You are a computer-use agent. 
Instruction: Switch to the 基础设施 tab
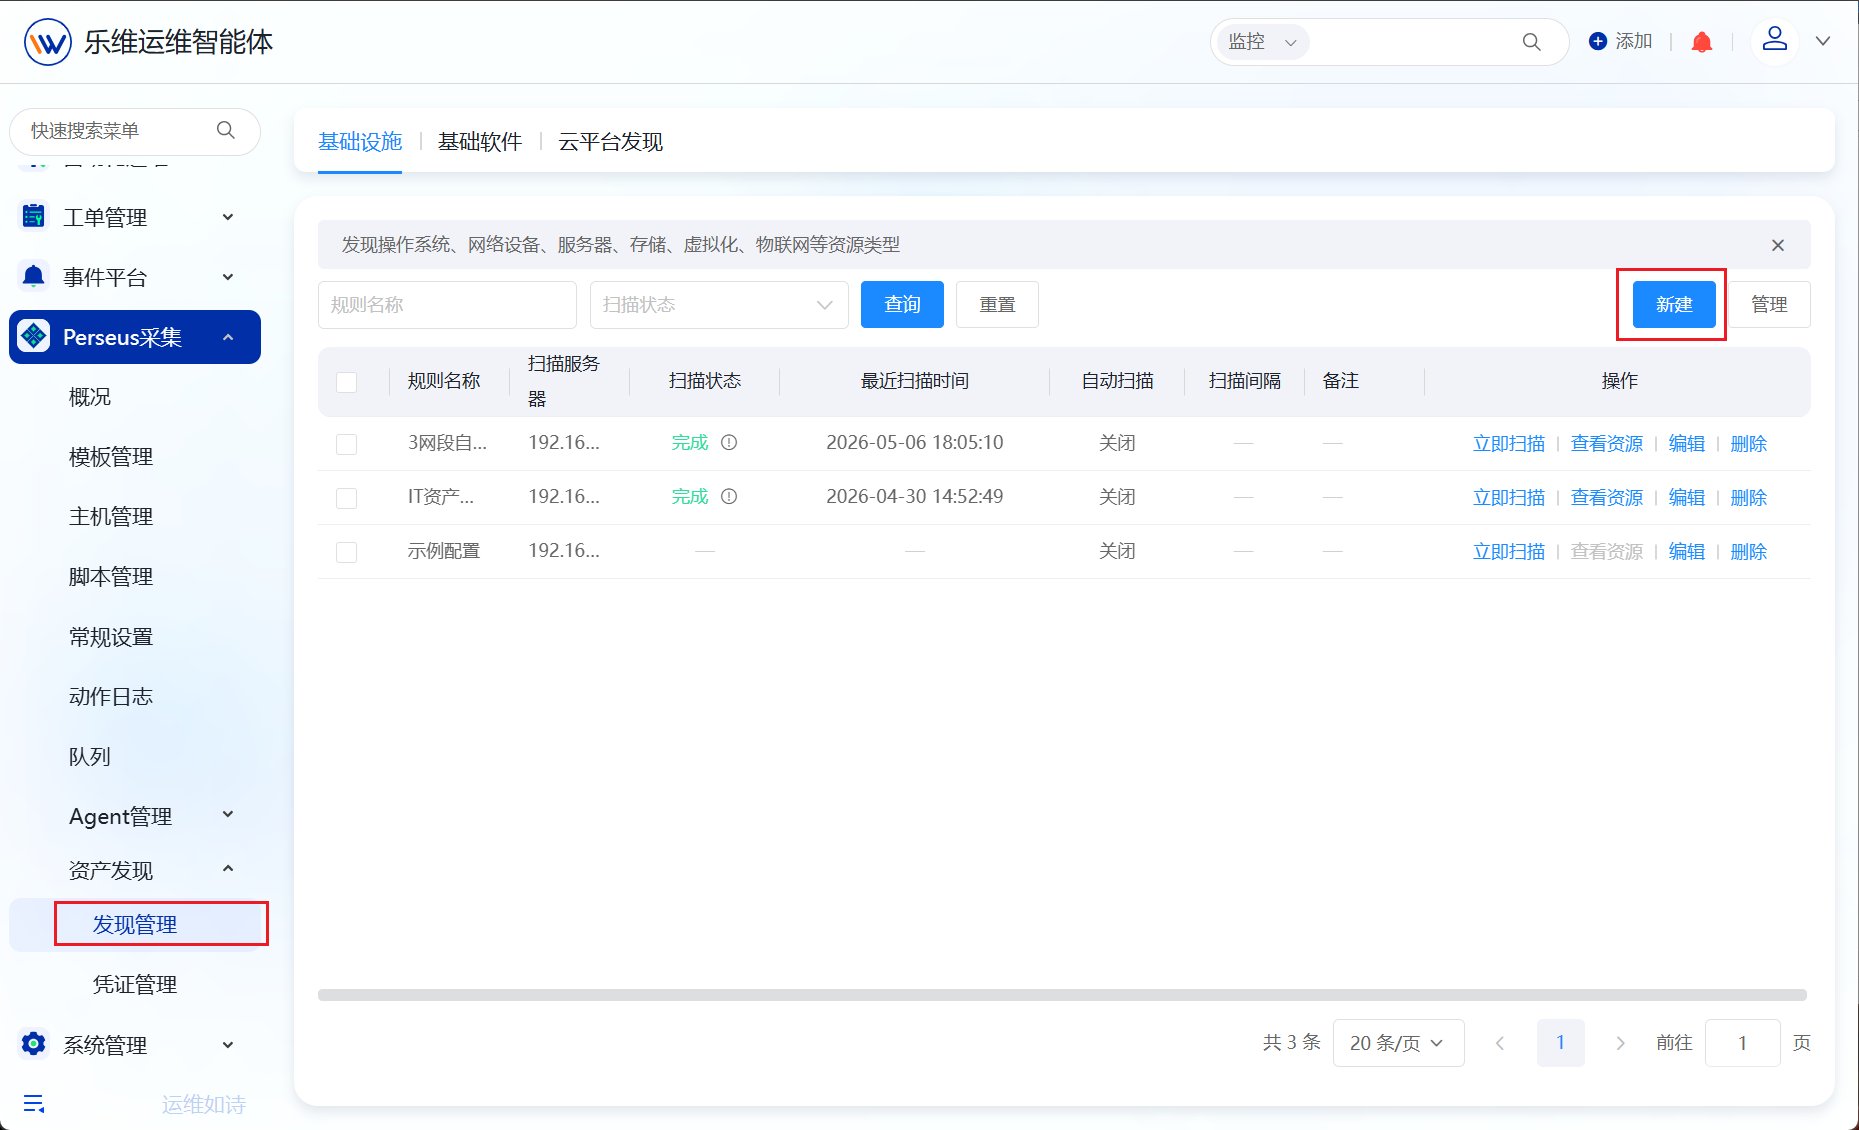pyautogui.click(x=360, y=142)
